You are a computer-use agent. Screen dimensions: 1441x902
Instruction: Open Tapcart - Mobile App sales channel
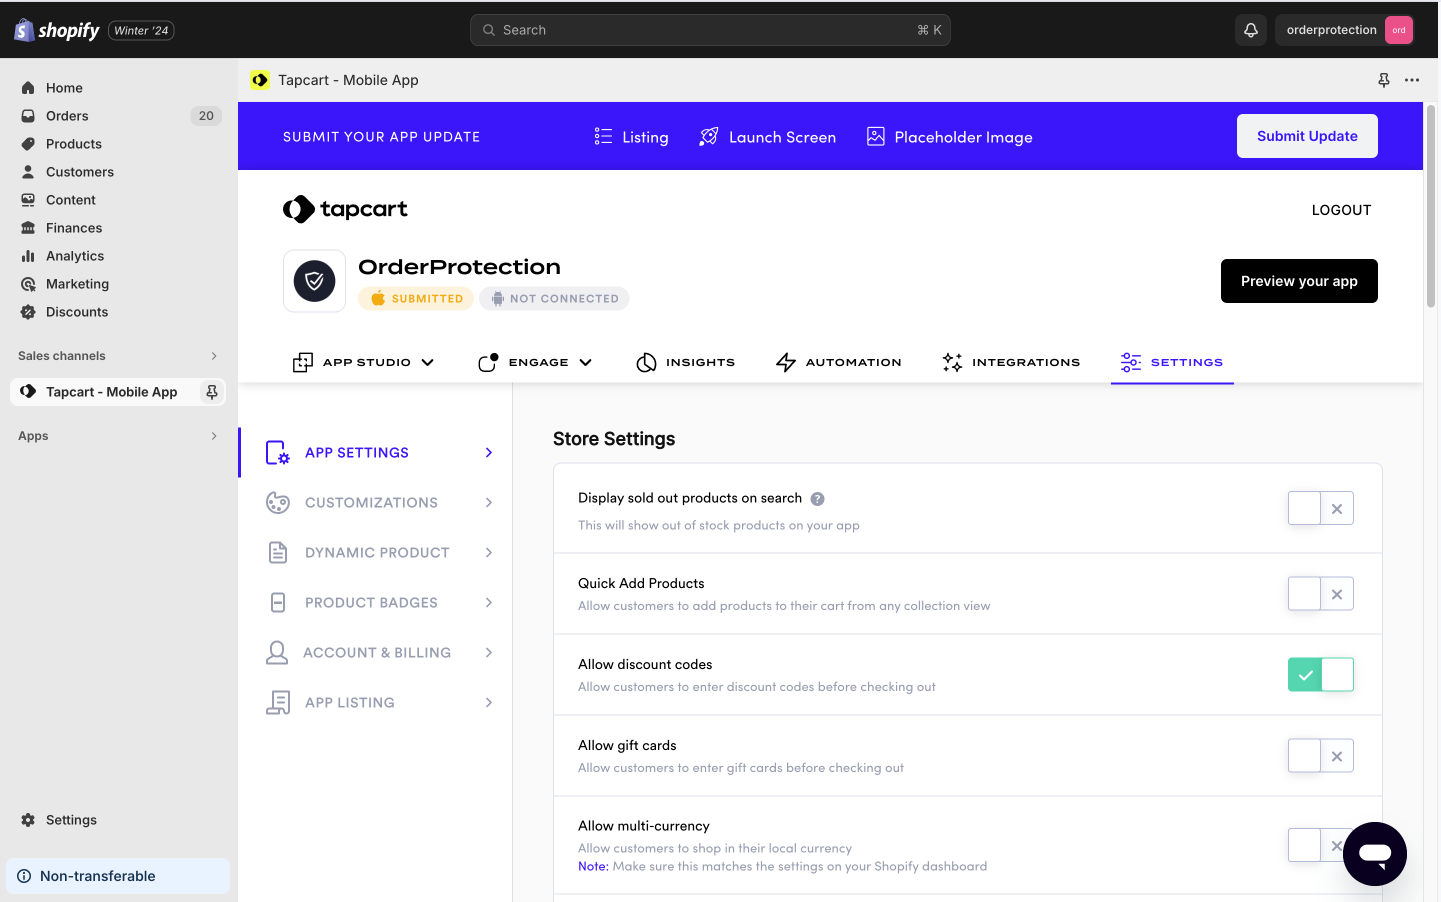click(112, 392)
